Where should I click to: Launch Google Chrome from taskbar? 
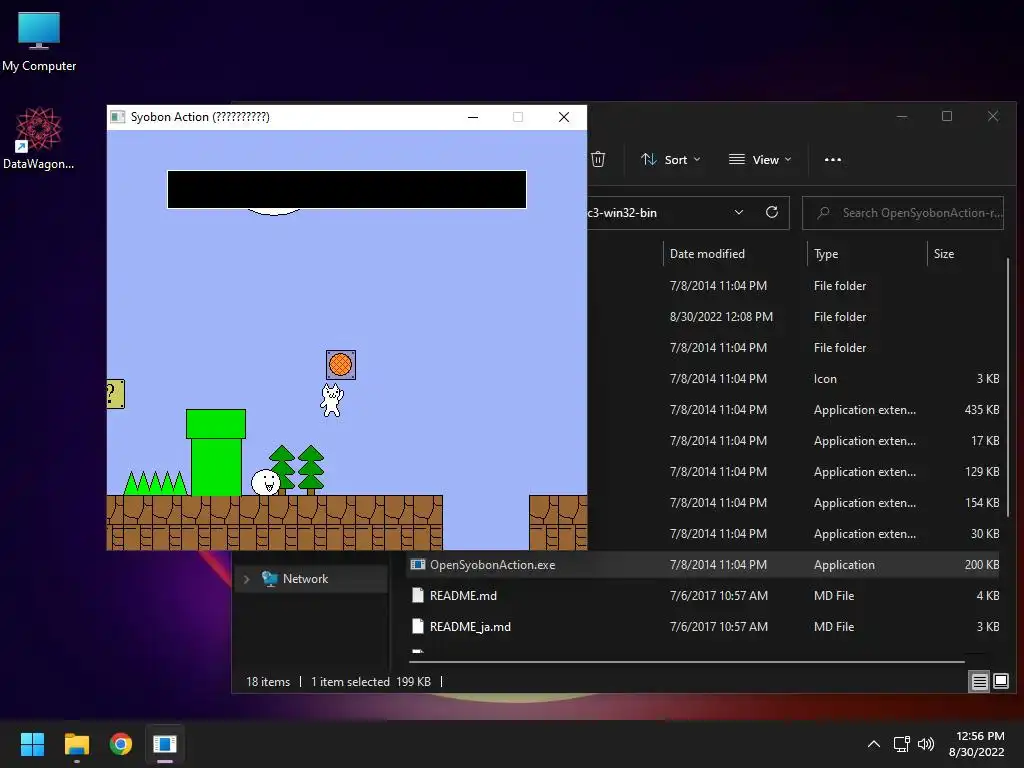pos(121,744)
